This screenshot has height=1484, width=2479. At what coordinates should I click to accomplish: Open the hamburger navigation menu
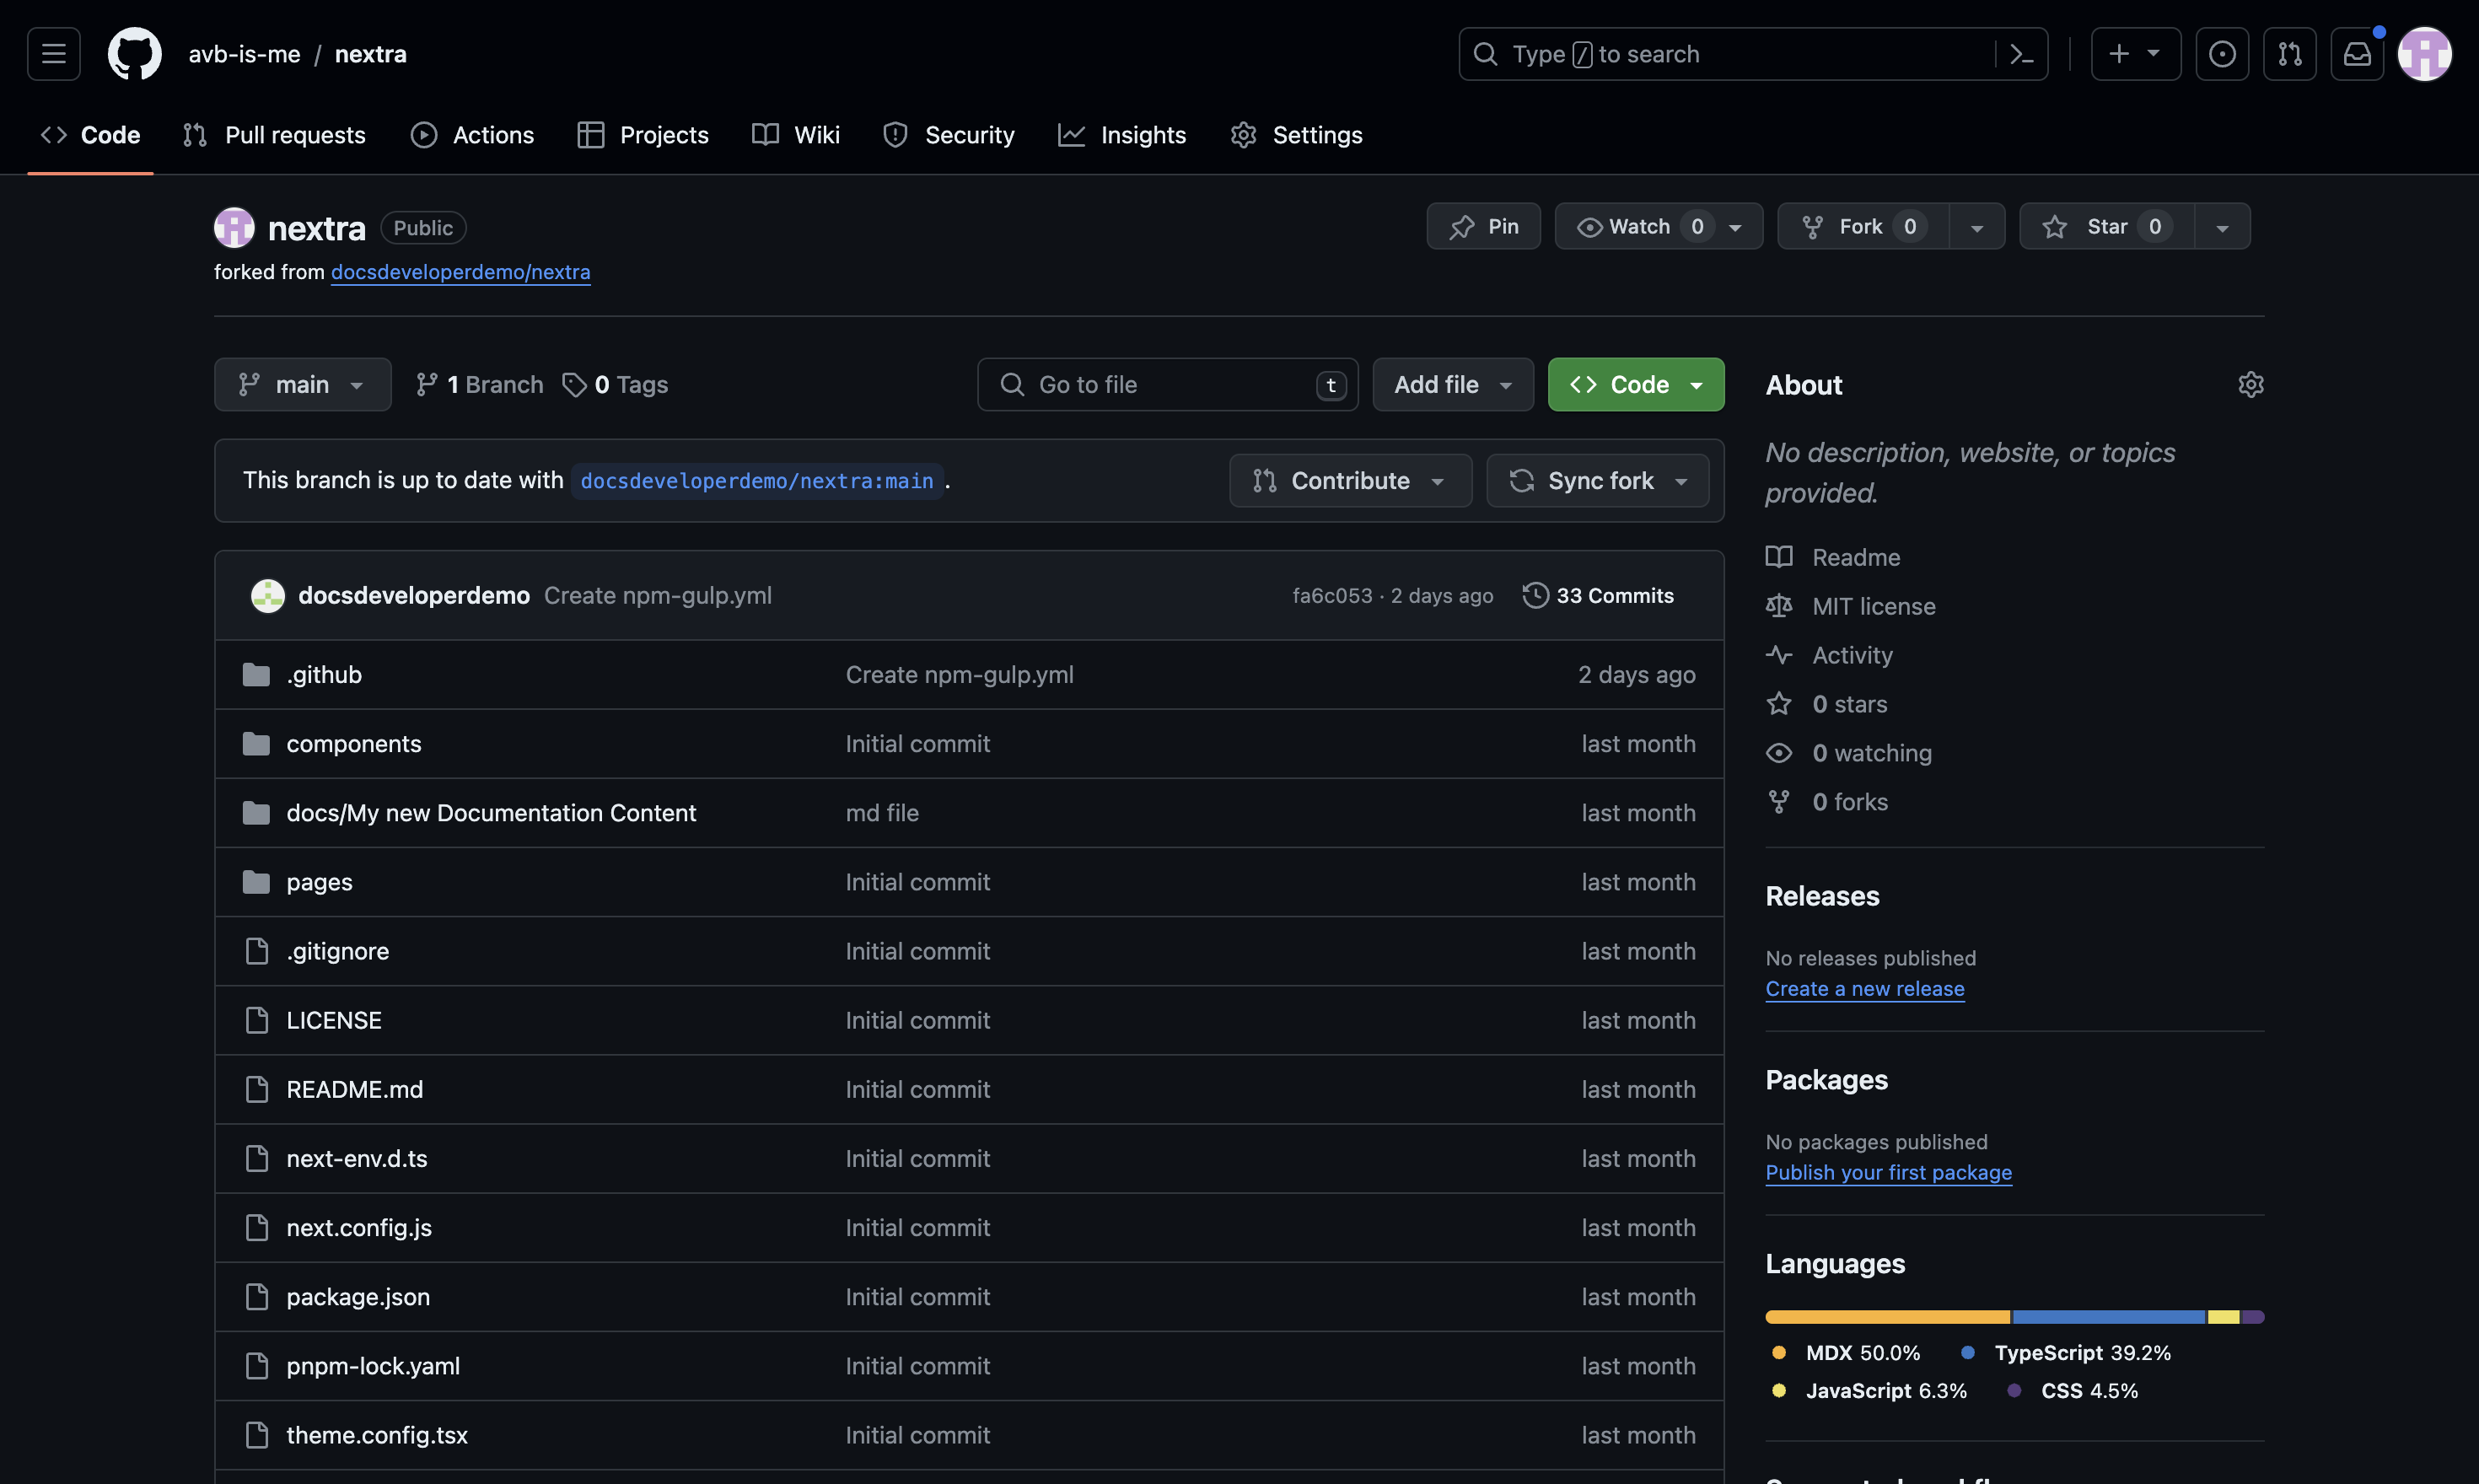tap(54, 54)
